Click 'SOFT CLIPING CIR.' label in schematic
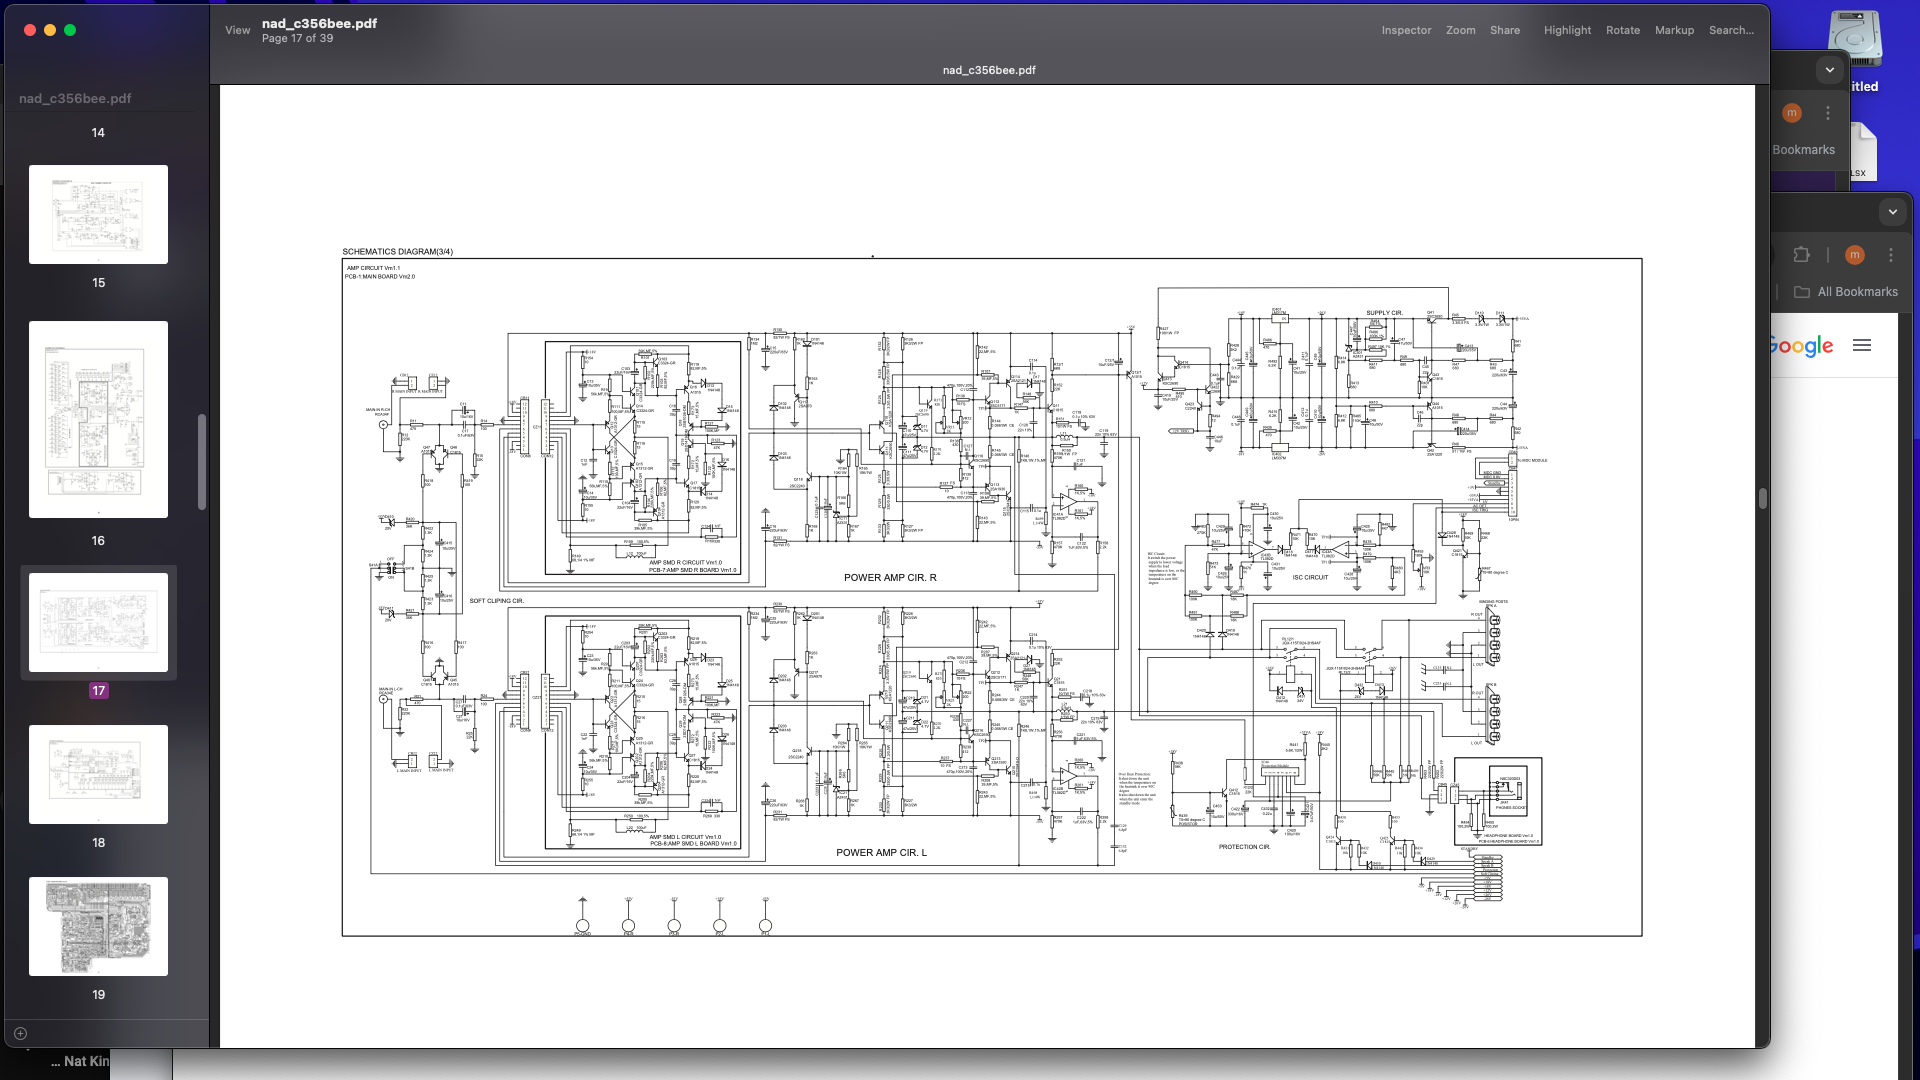The width and height of the screenshot is (1920, 1080). [x=497, y=601]
